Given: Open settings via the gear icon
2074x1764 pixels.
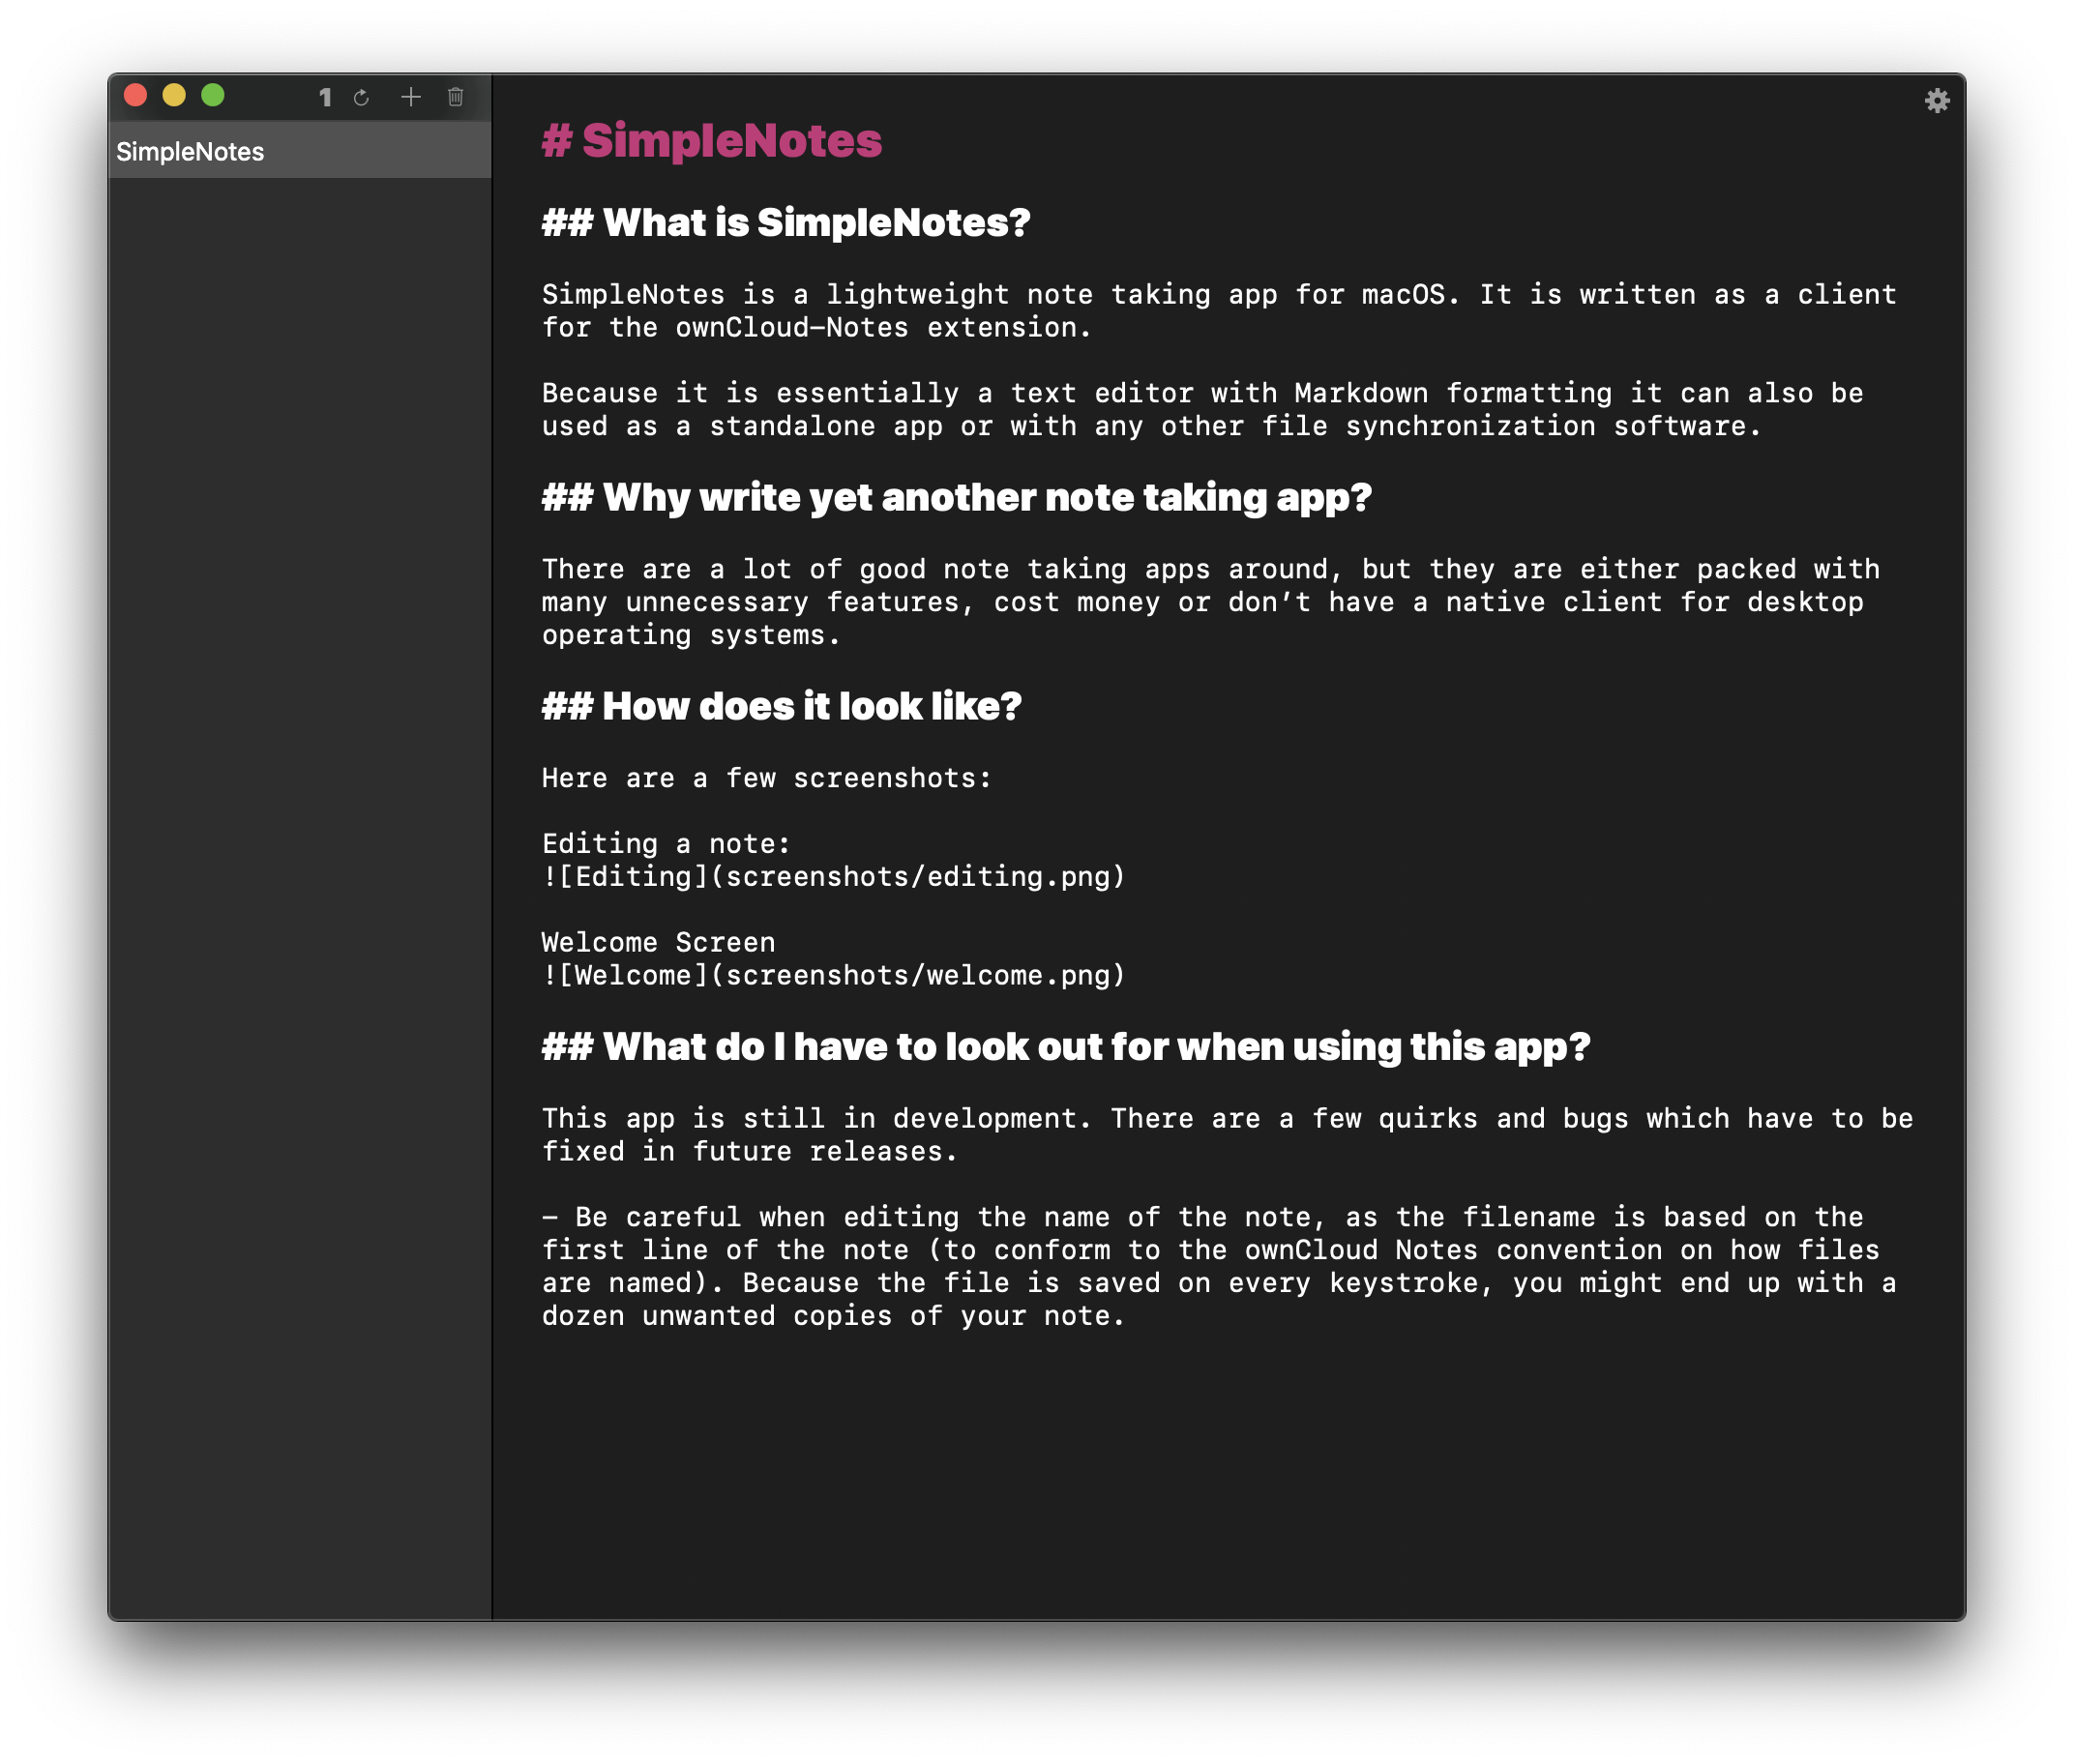Looking at the screenshot, I should (1937, 100).
